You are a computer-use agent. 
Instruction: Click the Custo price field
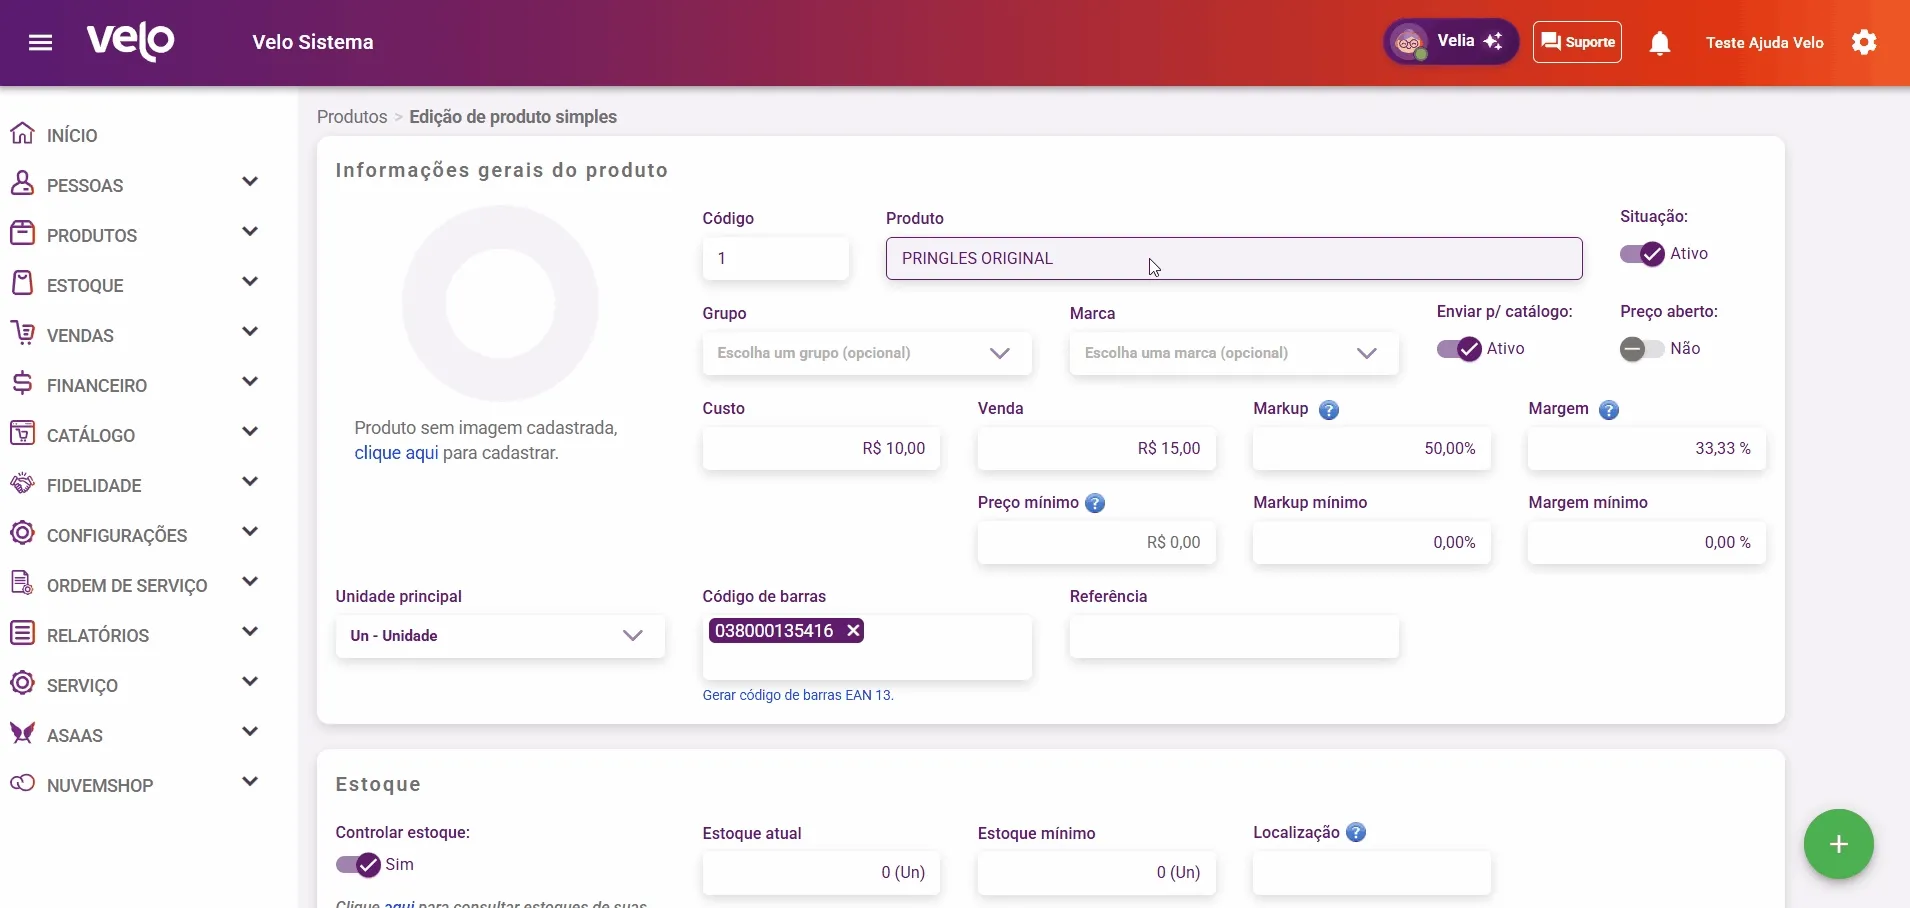[x=821, y=449]
